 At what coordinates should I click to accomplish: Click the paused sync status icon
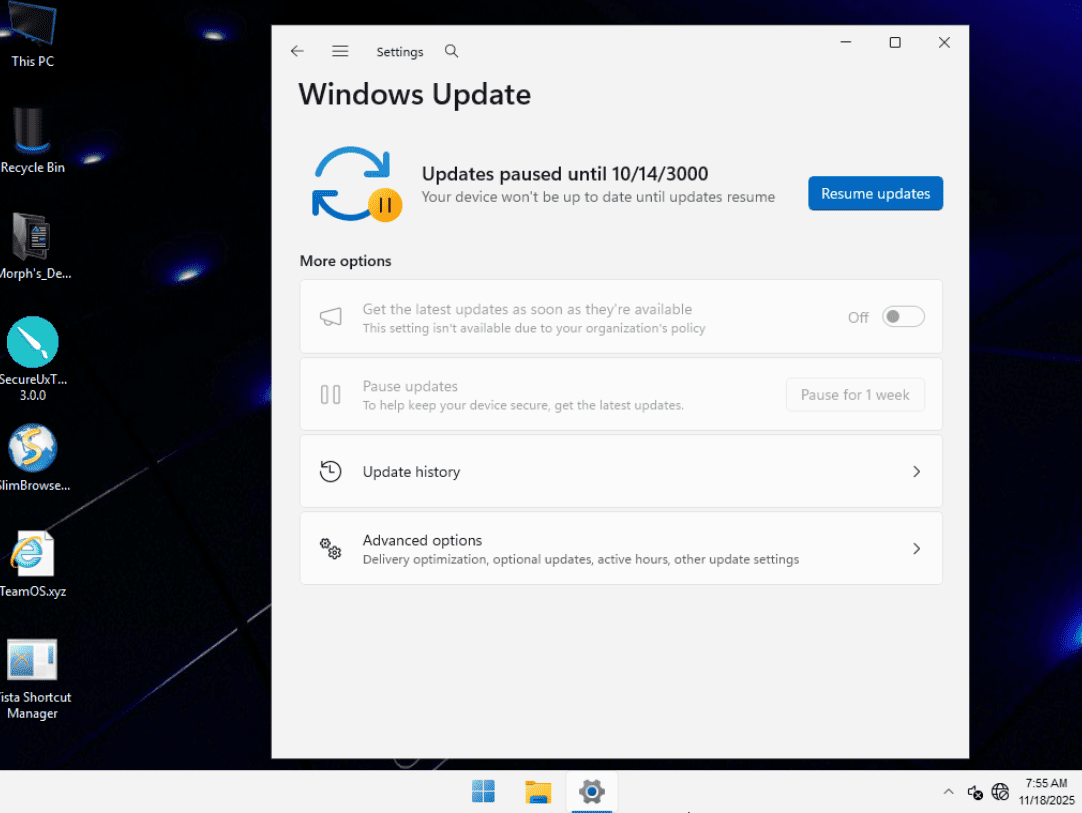pyautogui.click(x=356, y=183)
